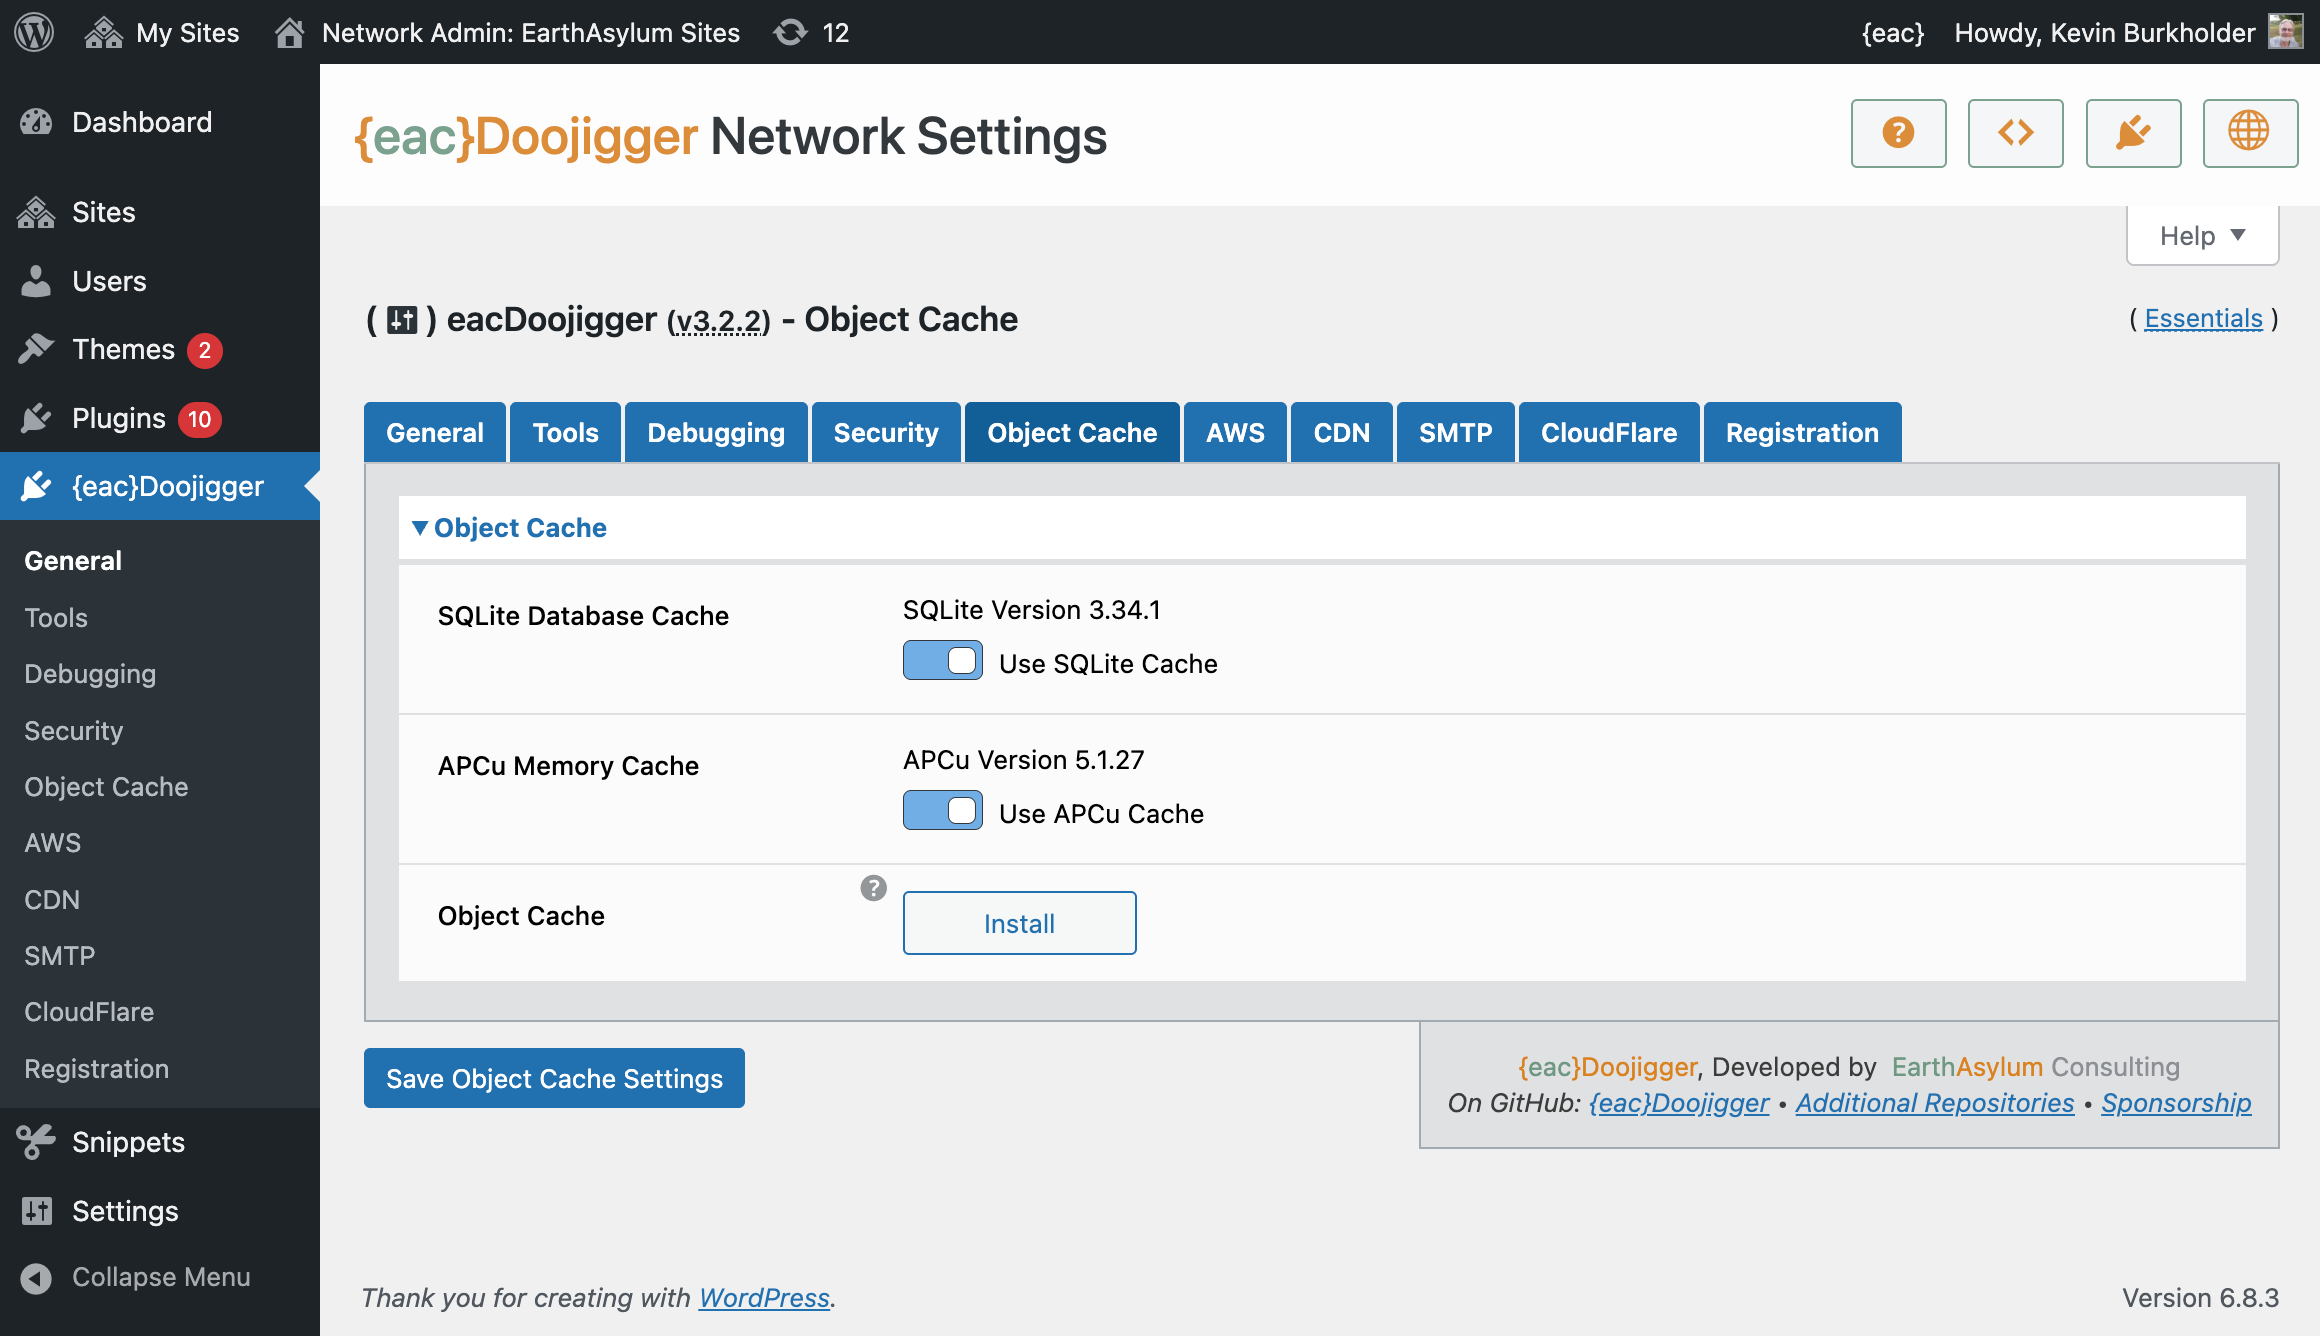The width and height of the screenshot is (2320, 1336).
Task: Switch to the Debugging tab
Action: [715, 433]
